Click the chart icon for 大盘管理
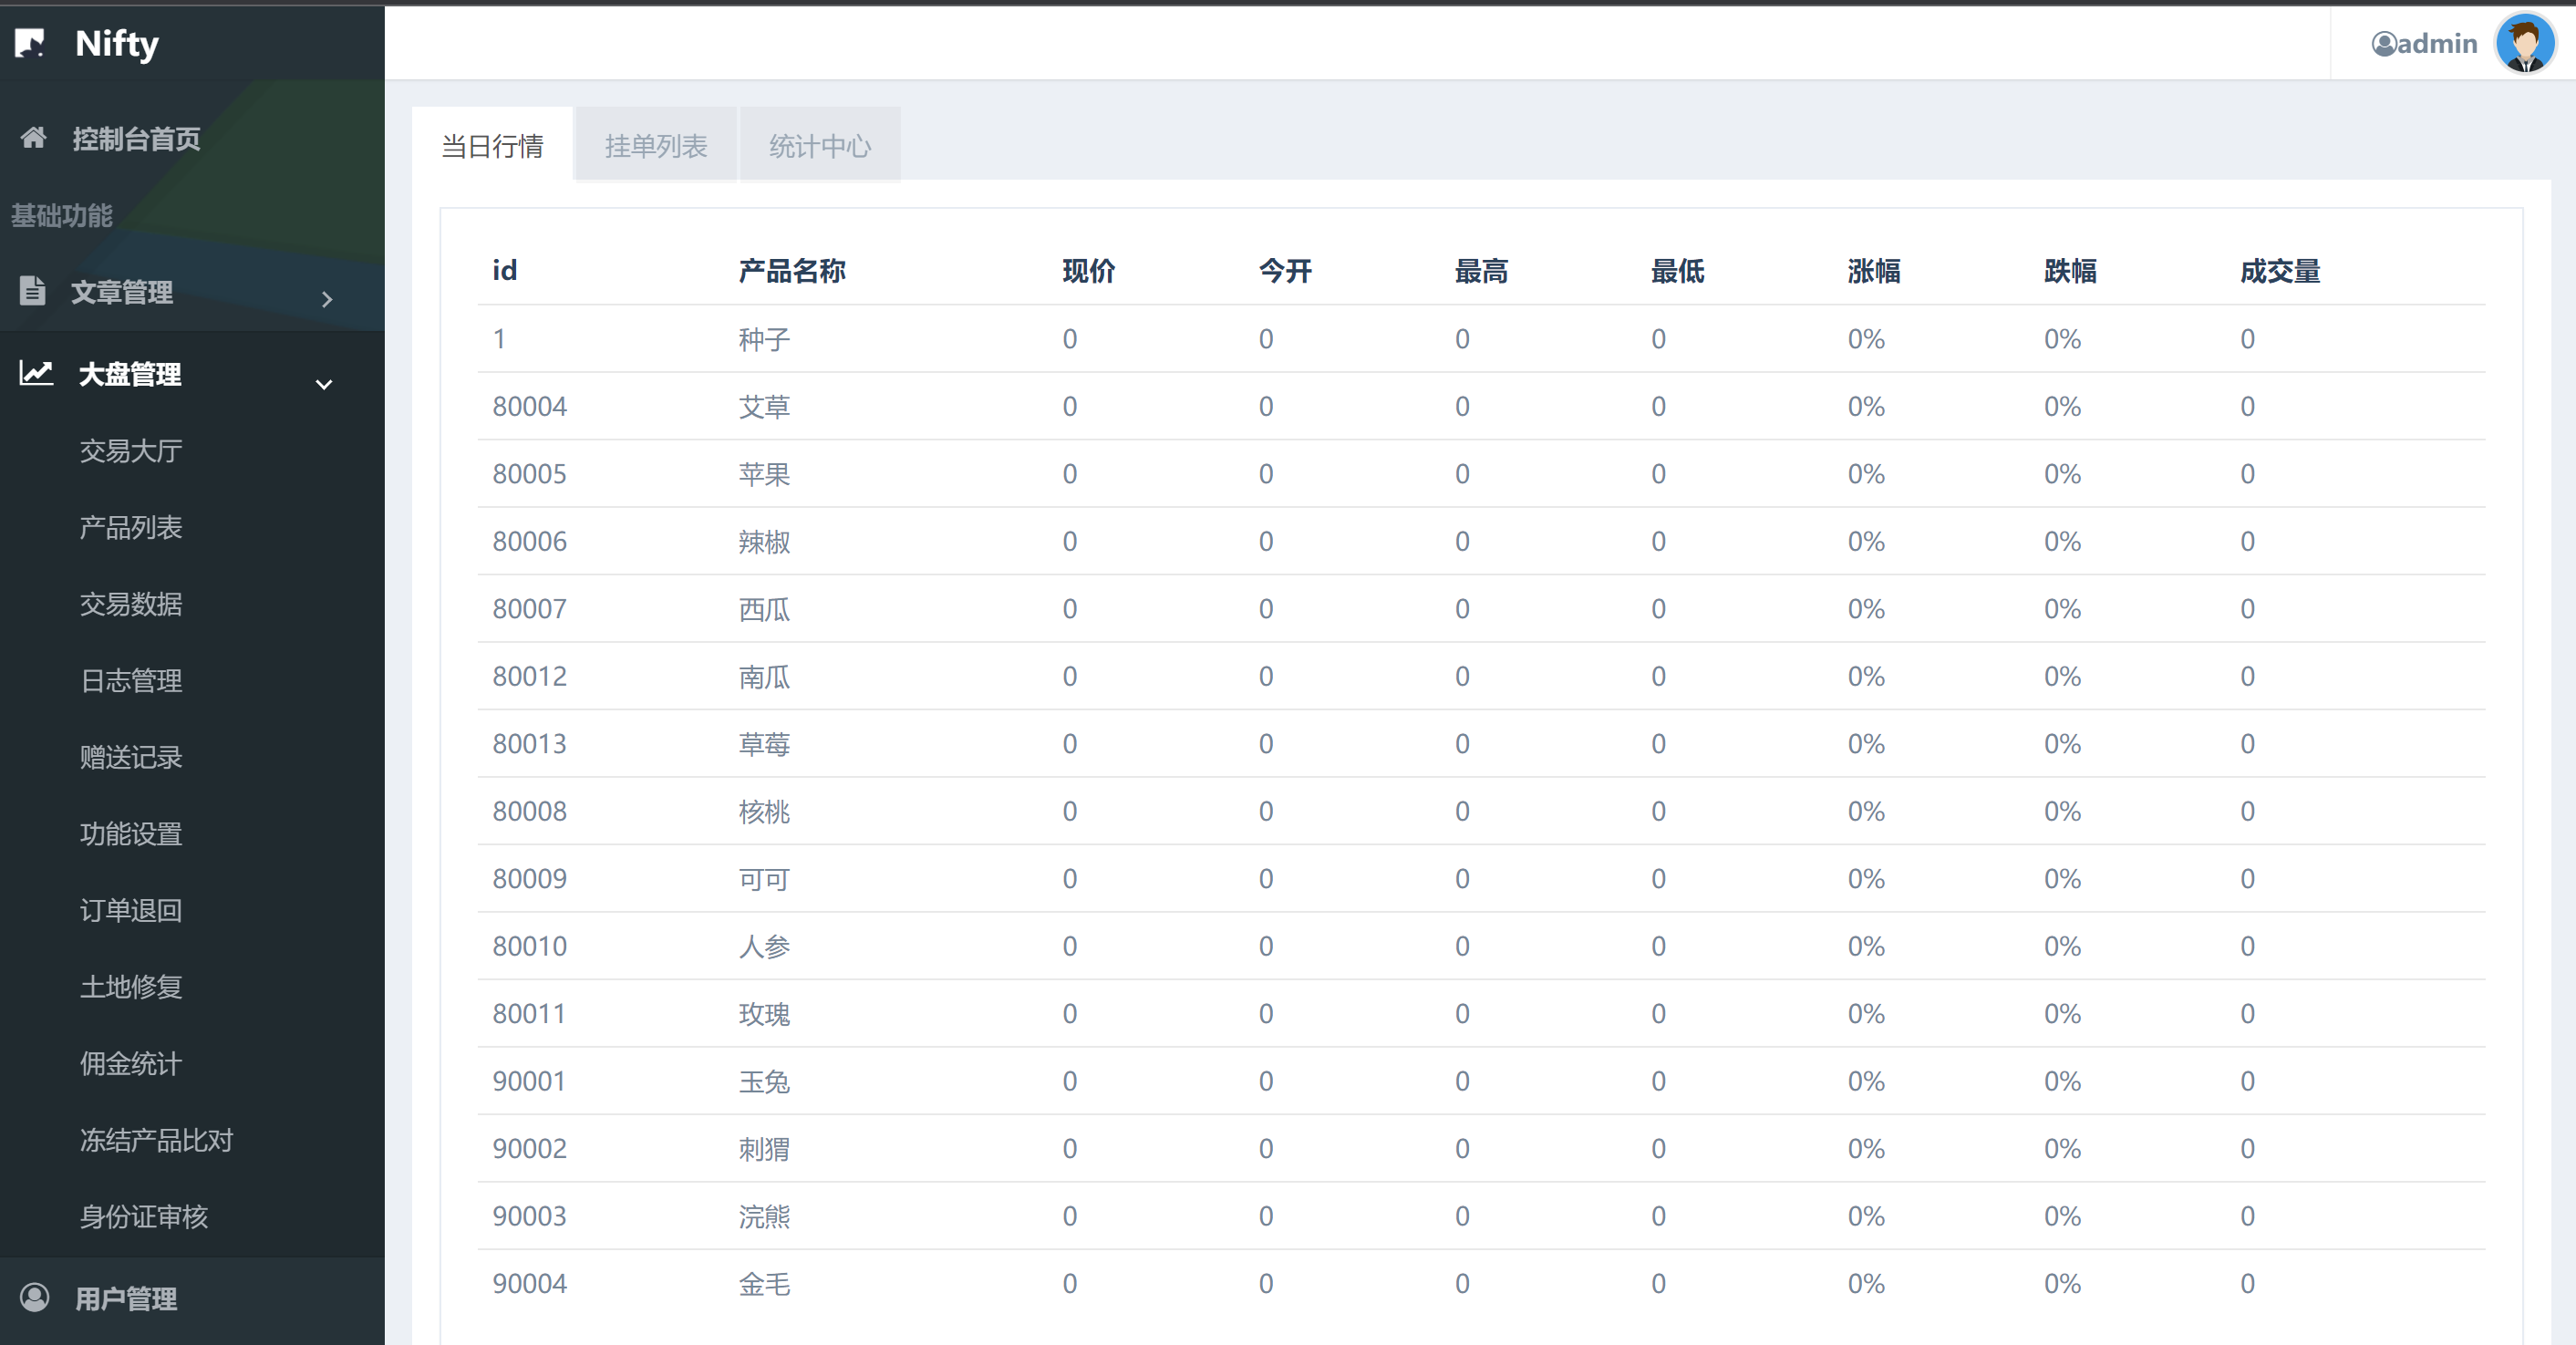The width and height of the screenshot is (2576, 1345). pos(36,373)
